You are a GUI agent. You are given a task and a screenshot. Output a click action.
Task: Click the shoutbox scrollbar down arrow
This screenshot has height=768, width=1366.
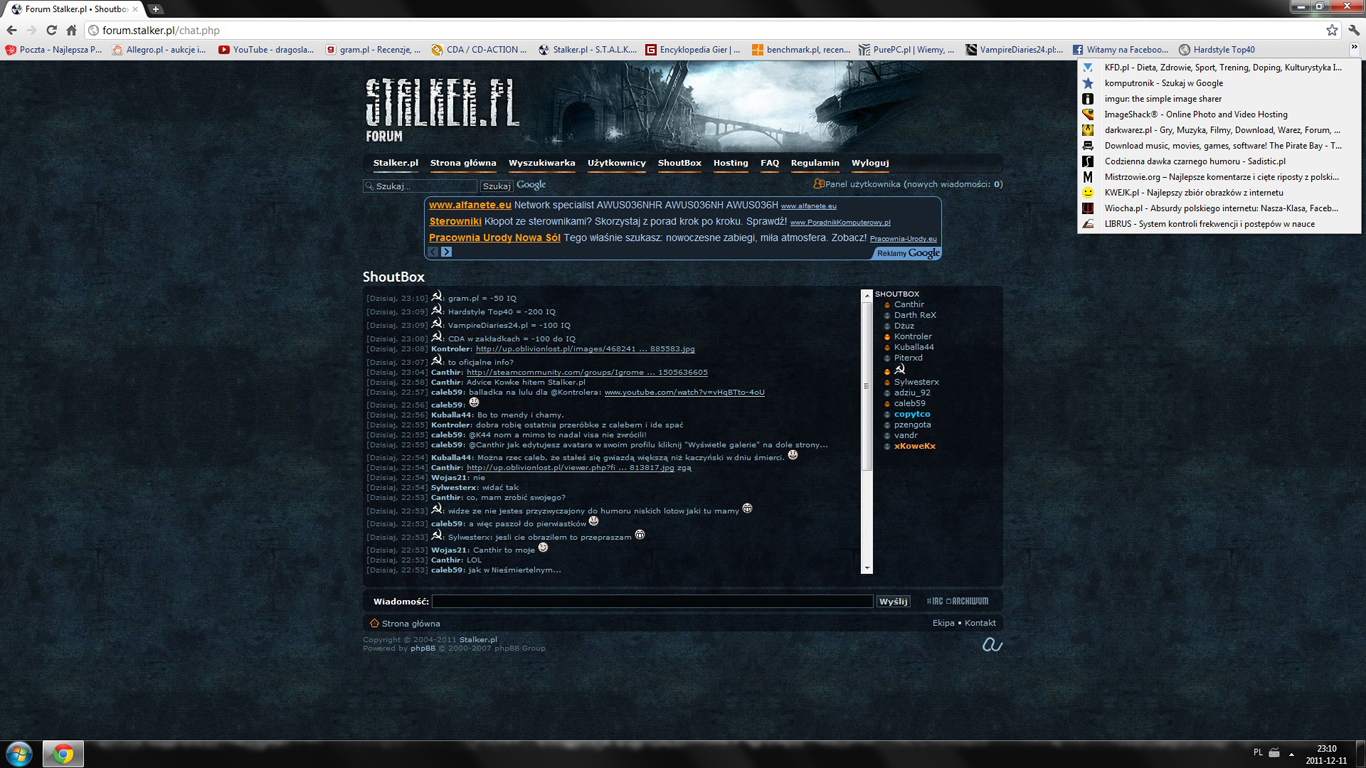click(x=867, y=568)
